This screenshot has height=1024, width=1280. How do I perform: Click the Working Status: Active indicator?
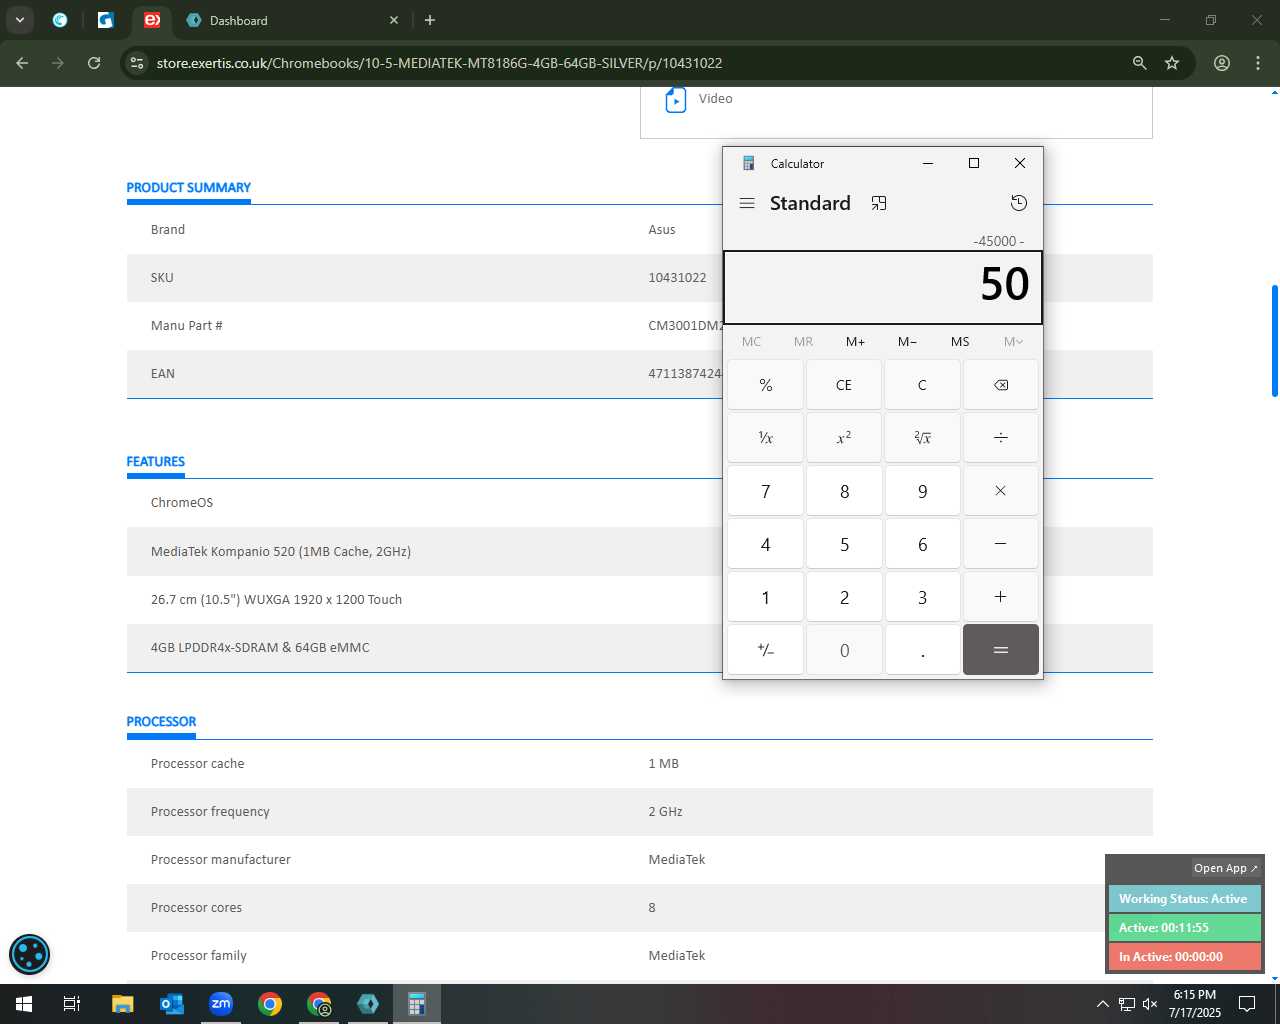[x=1184, y=899]
